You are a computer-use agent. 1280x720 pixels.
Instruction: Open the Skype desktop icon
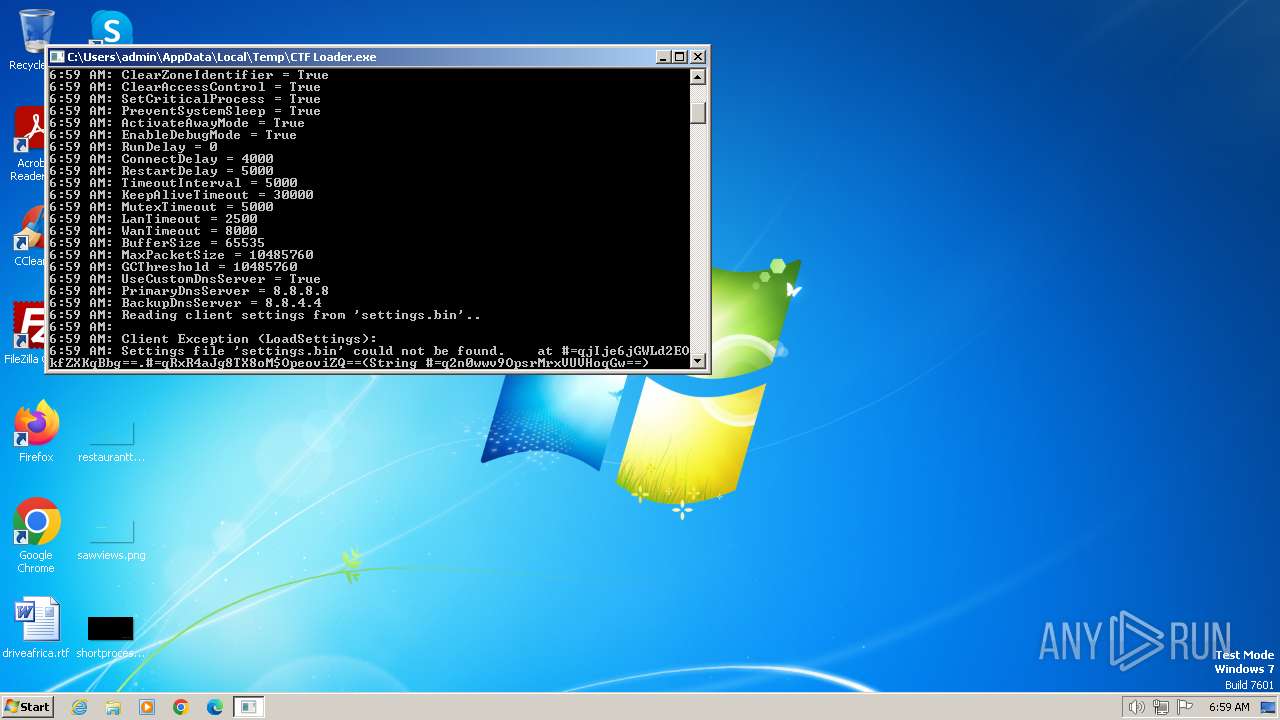click(111, 27)
